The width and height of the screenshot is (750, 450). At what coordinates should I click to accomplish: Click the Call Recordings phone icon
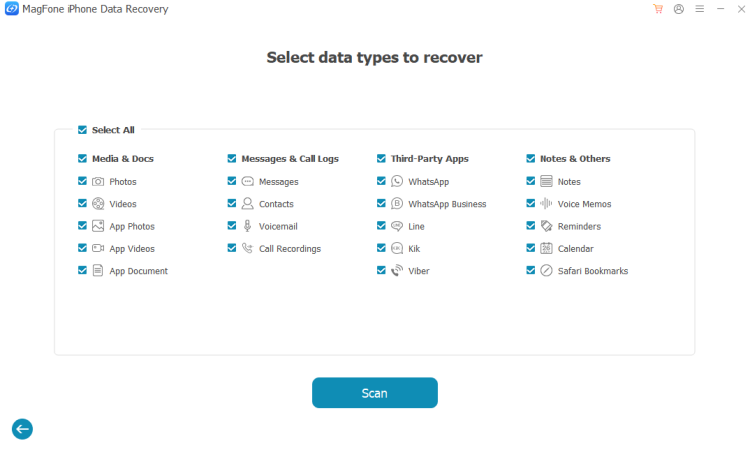coord(247,248)
